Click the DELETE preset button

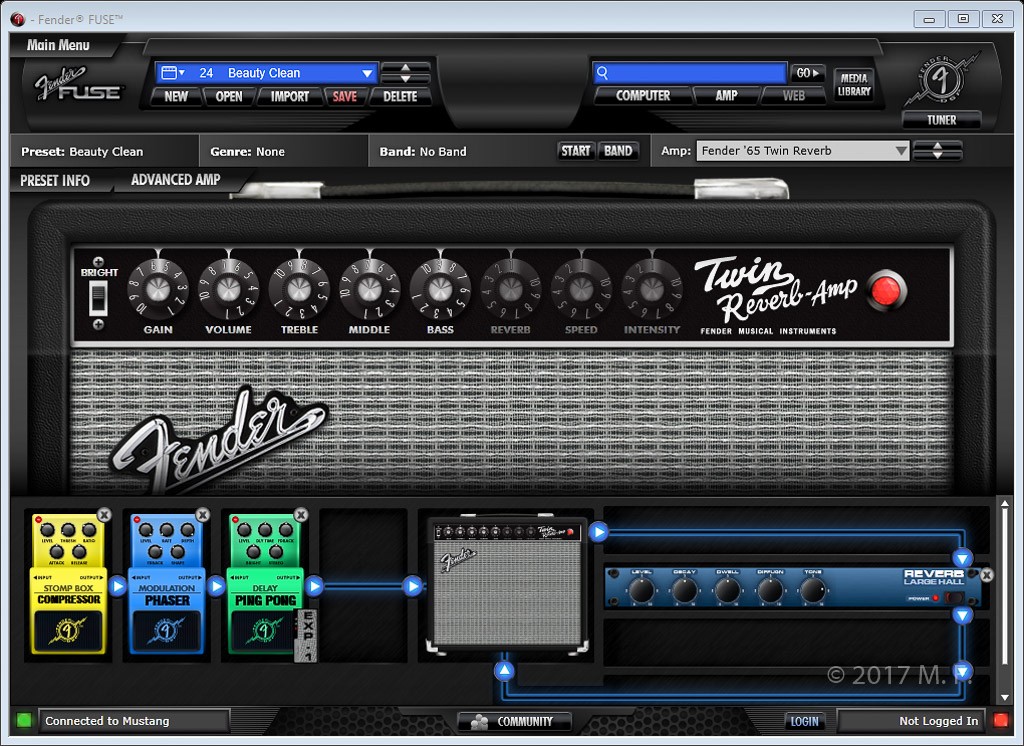(x=400, y=96)
